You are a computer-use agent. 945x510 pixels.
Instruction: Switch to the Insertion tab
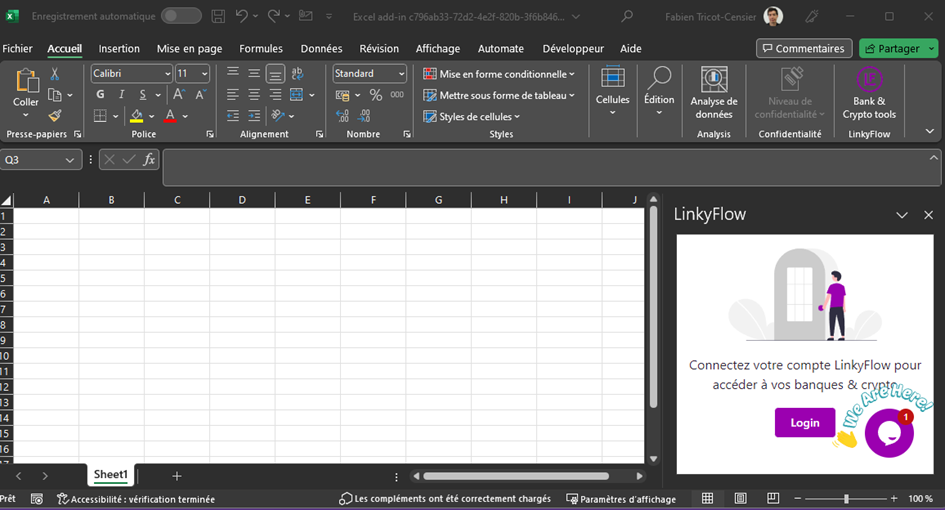[119, 49]
